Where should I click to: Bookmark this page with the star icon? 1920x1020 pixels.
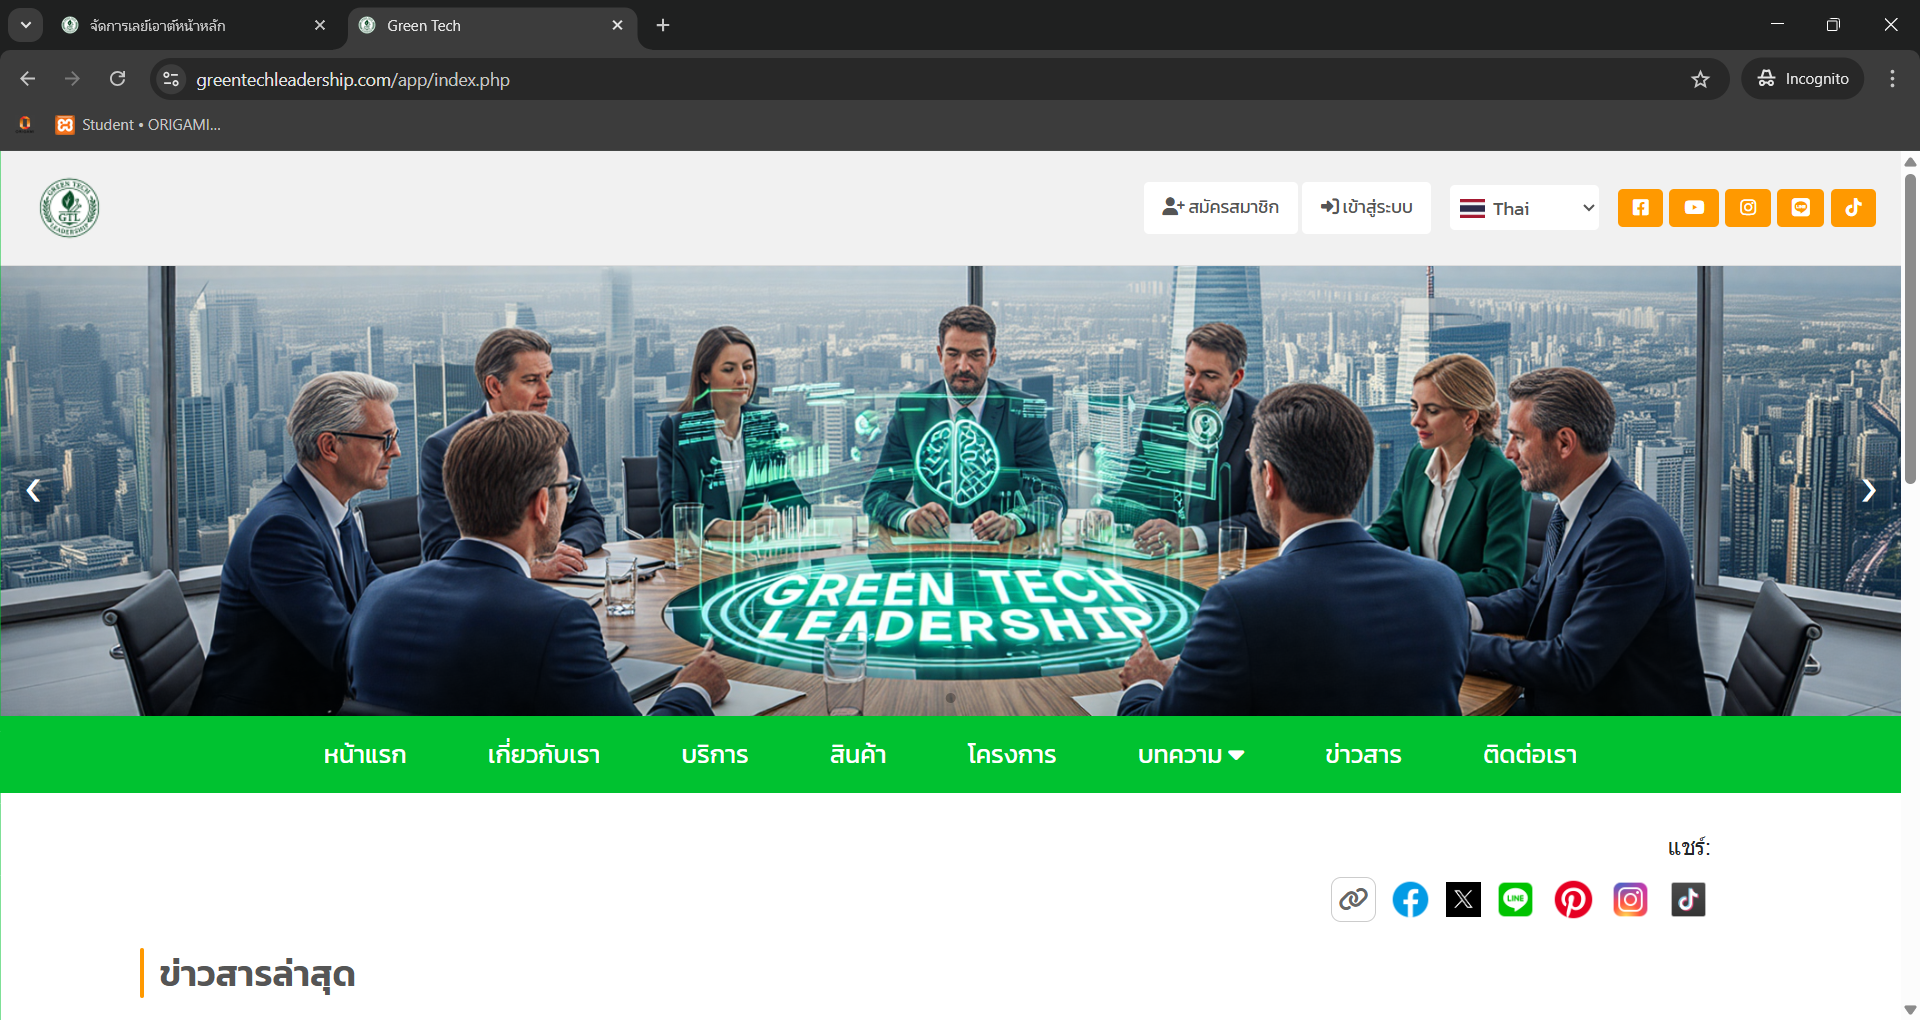1700,79
